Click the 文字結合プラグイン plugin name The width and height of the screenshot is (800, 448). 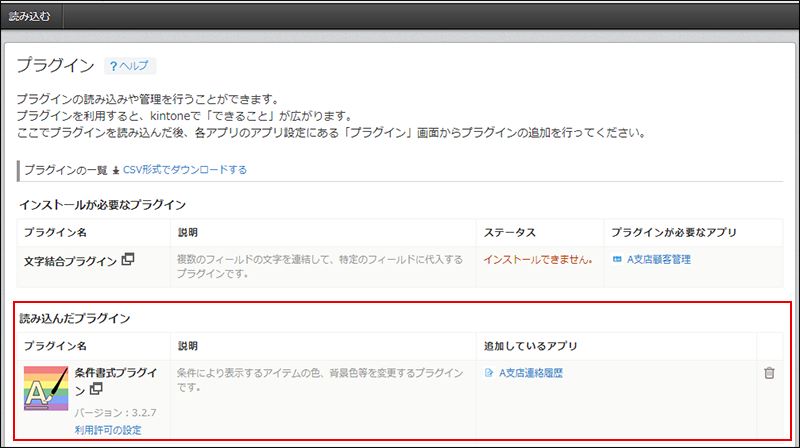(70, 261)
